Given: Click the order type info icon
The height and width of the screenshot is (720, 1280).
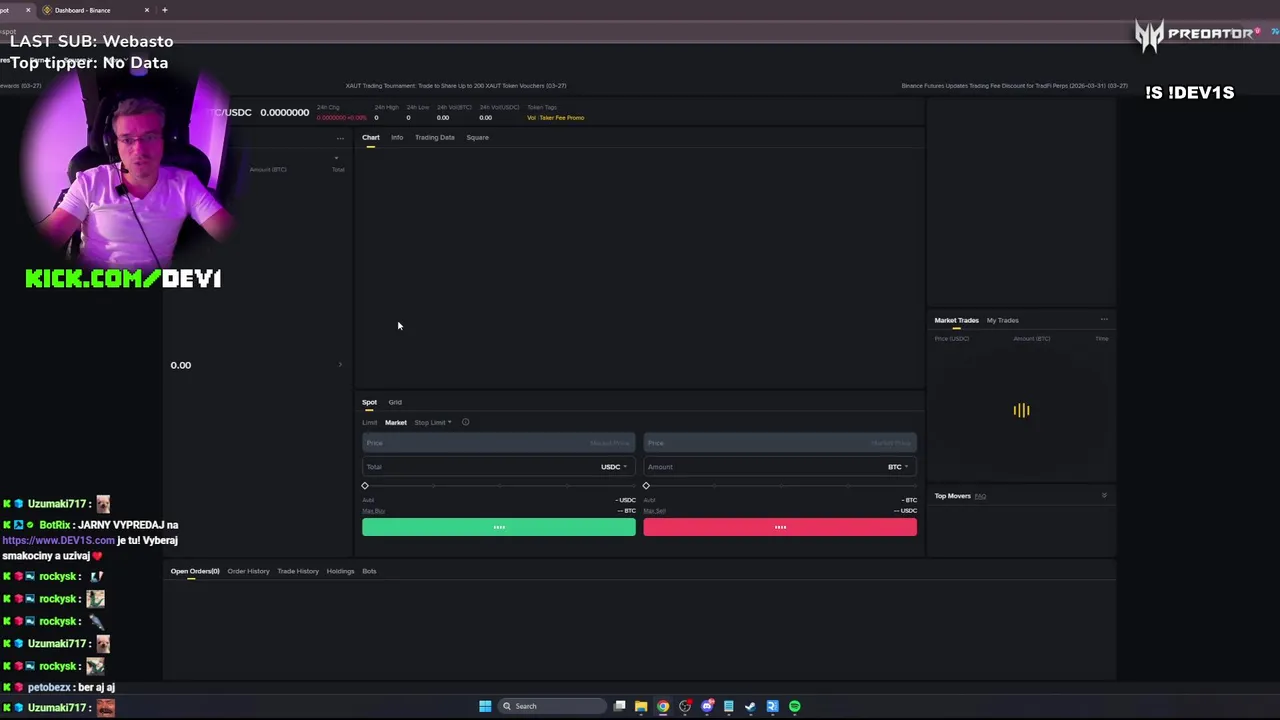Looking at the screenshot, I should [x=465, y=422].
